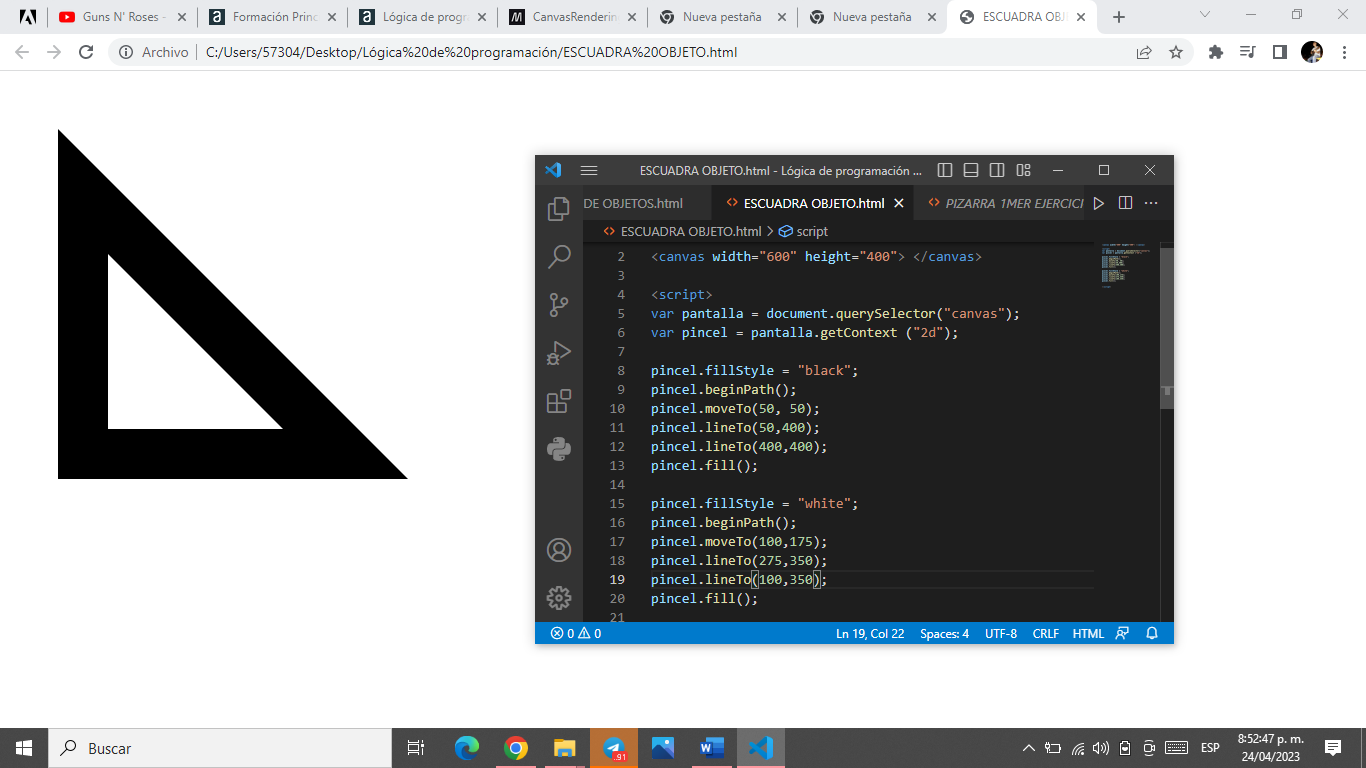Close the Guns N' Roses browser tab
Image resolution: width=1366 pixels, height=768 pixels.
[181, 17]
